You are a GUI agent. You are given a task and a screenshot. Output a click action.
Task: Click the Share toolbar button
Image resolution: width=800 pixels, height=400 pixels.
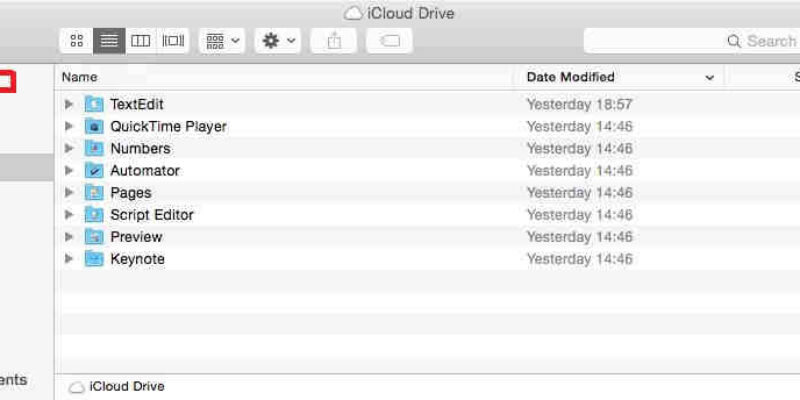click(x=334, y=41)
